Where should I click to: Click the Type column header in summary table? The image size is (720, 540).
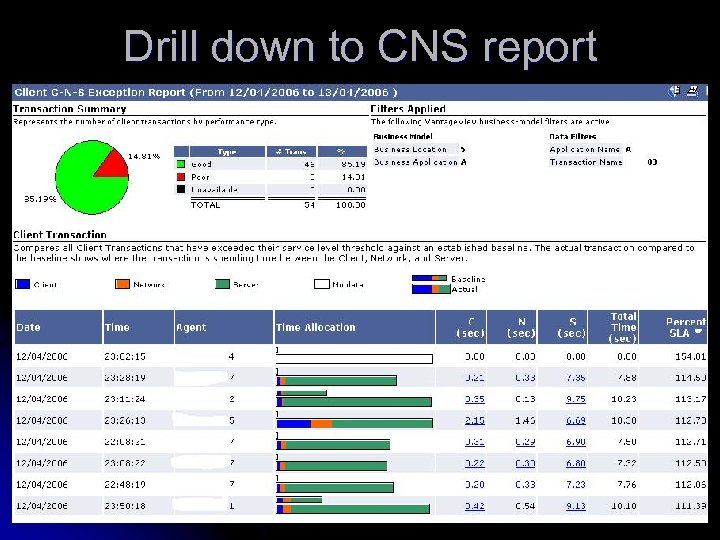227,152
